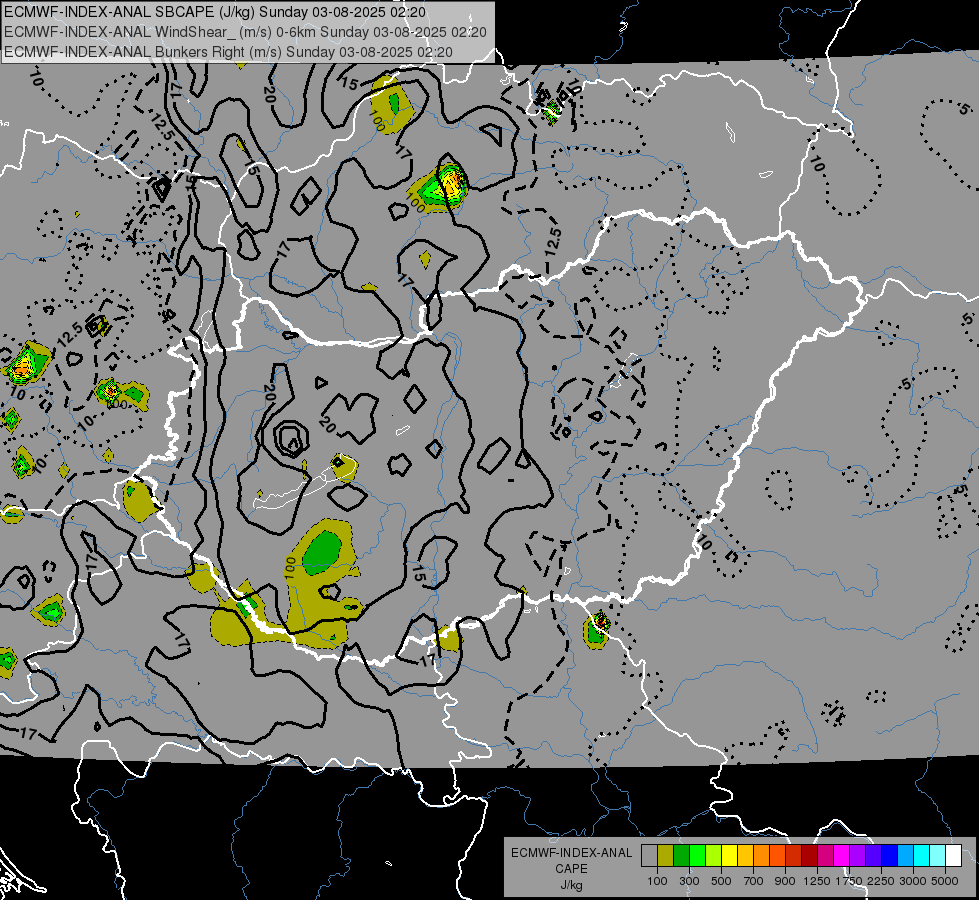Pick the pure yellow legend swatch
This screenshot has height=900, width=979.
coord(729,856)
